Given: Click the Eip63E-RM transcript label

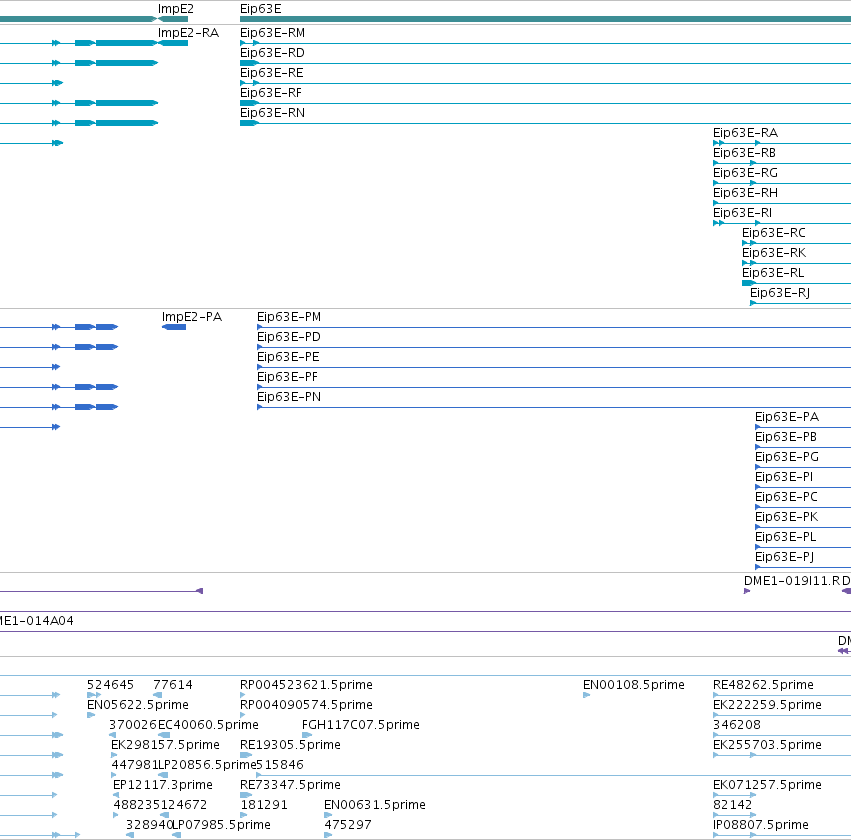Looking at the screenshot, I should coord(272,33).
